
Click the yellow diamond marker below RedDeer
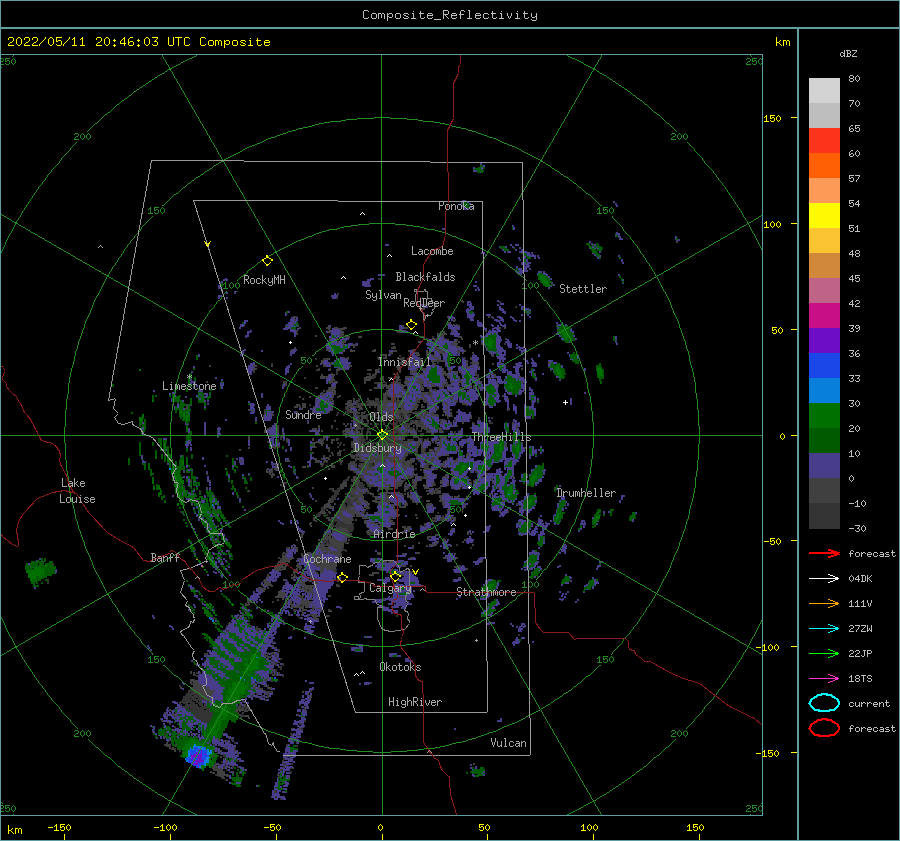point(411,325)
